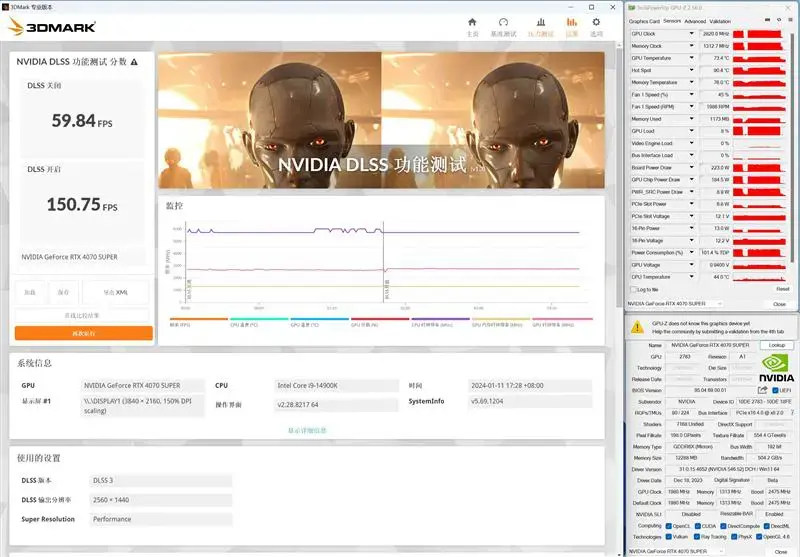Click the Super Resolution Performance value field
Screen dimensions: 800x557
(161, 519)
